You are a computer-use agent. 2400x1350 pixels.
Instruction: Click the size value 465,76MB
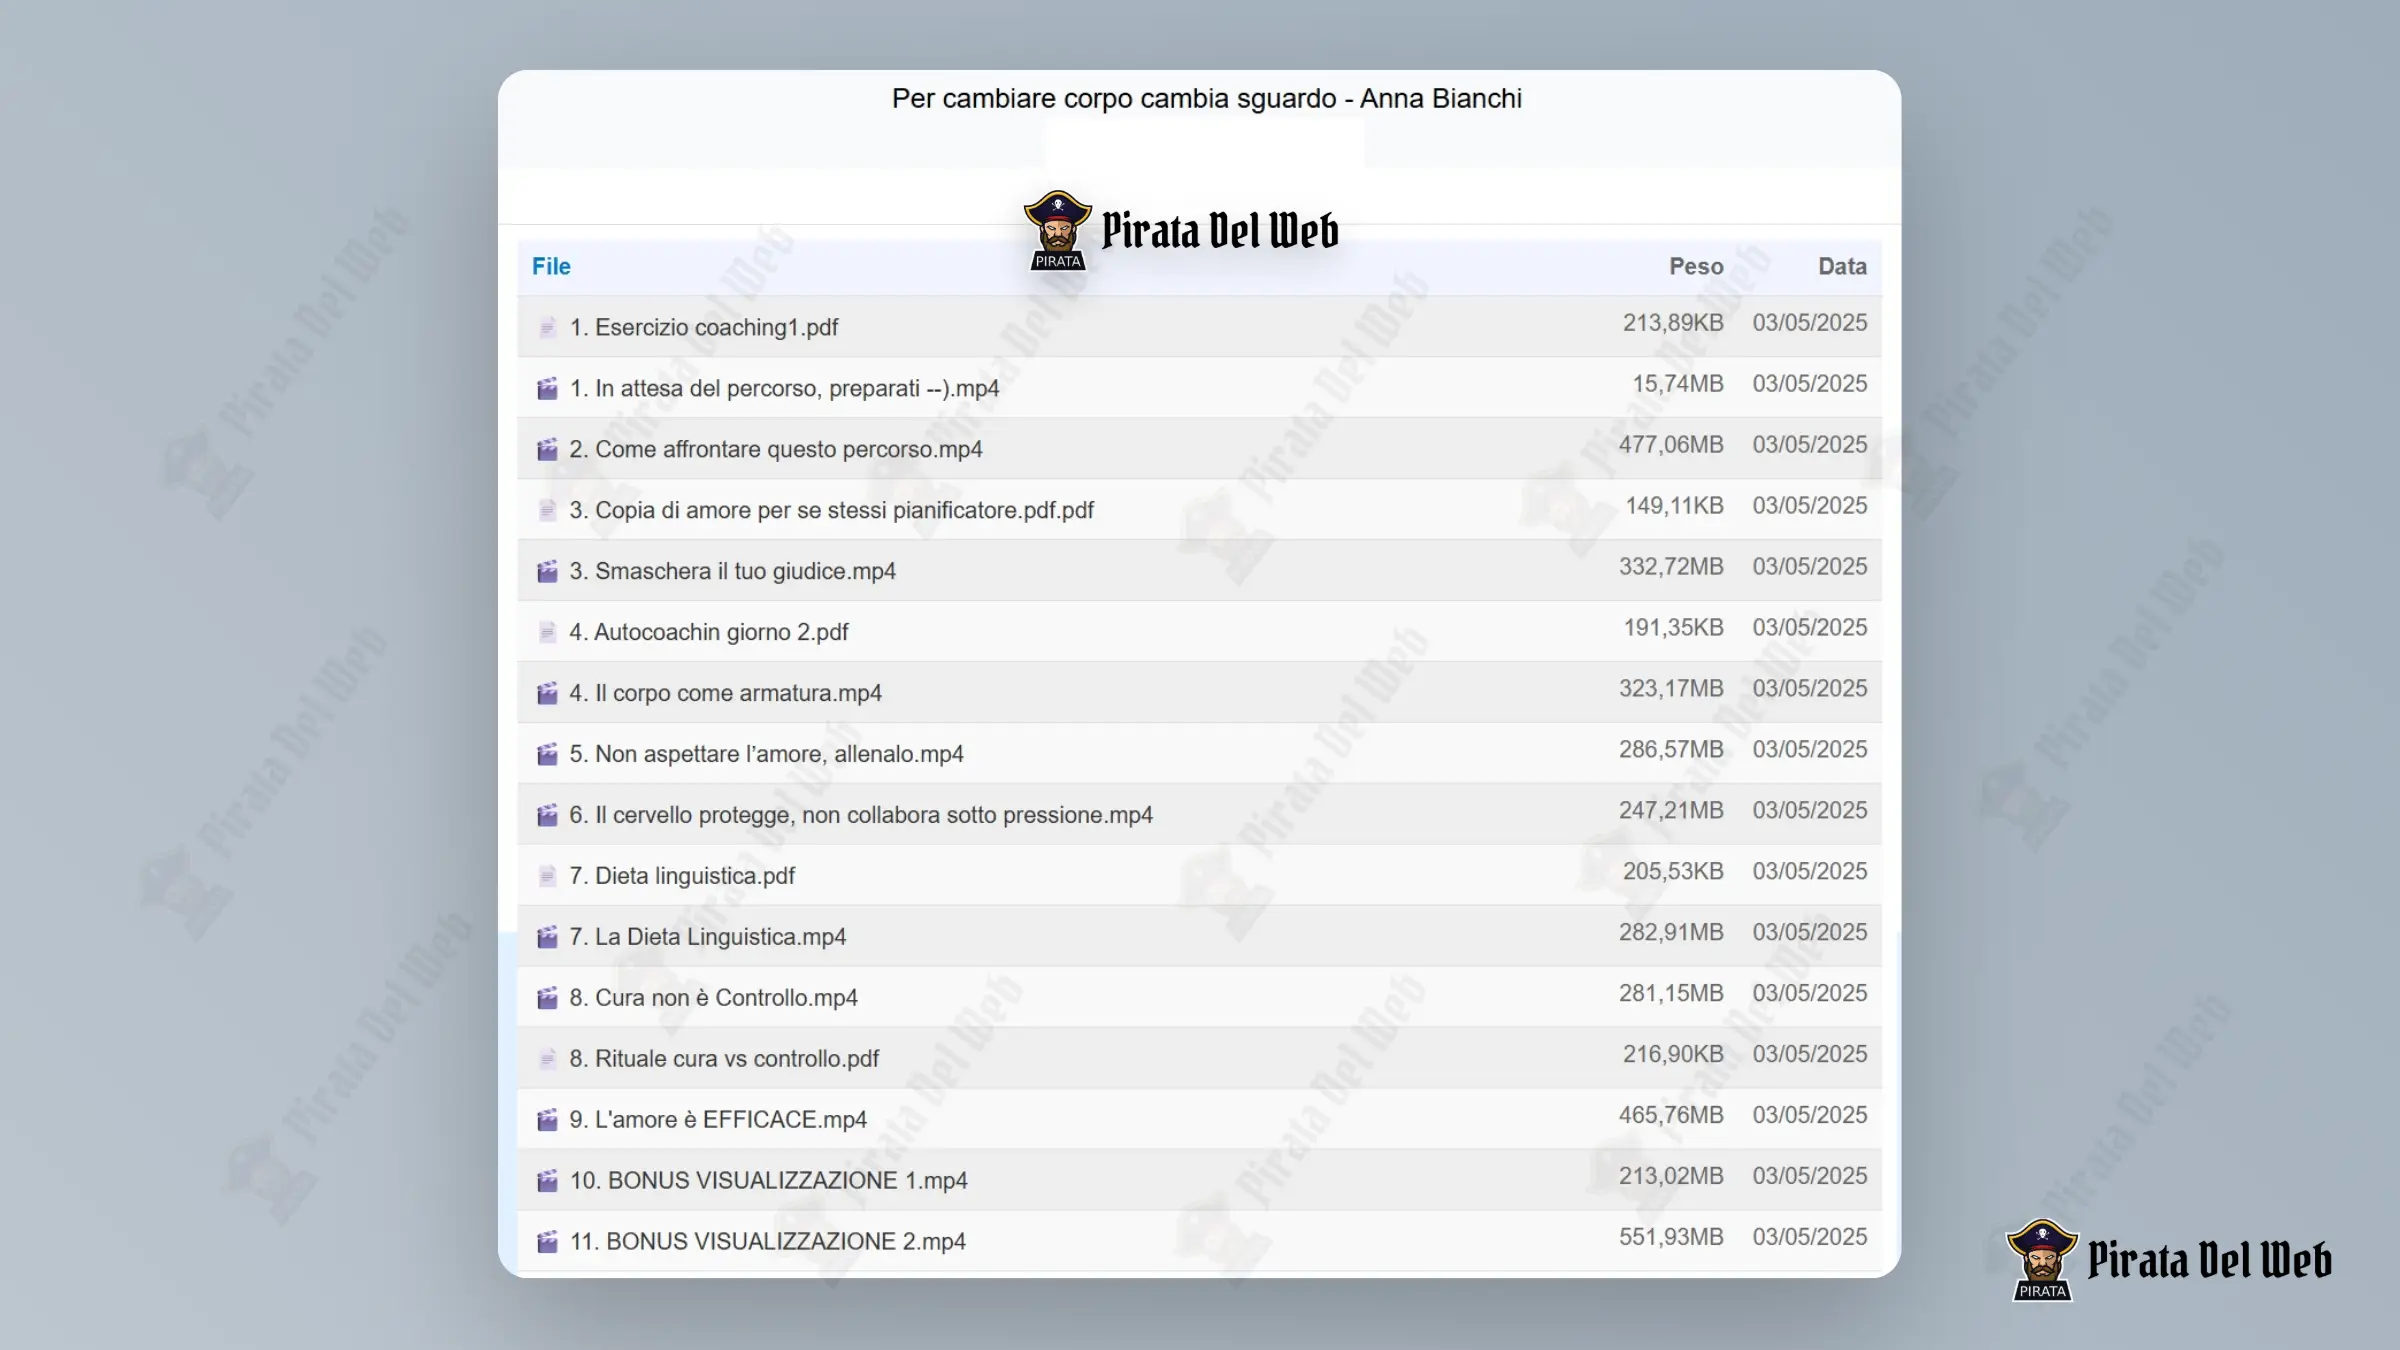click(1671, 1116)
